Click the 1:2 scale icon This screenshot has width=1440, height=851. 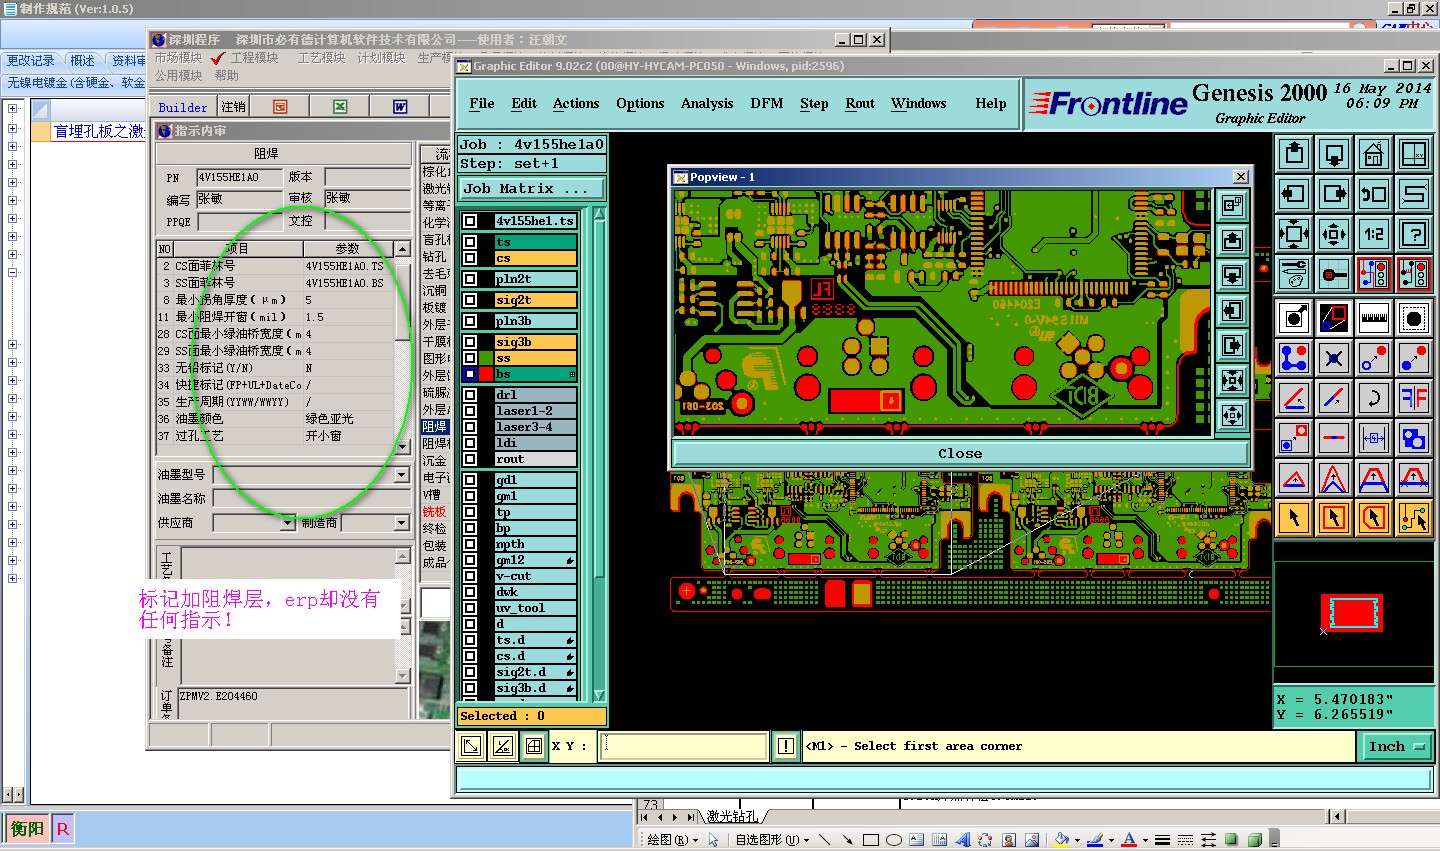[1373, 235]
